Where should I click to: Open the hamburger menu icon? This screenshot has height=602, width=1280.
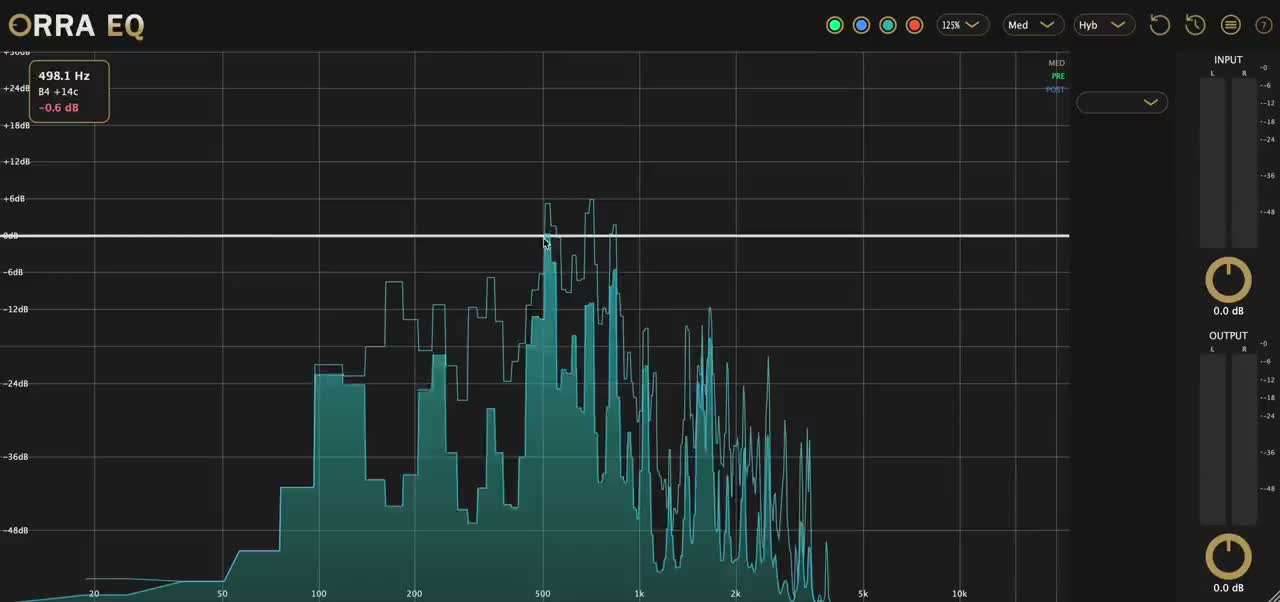pos(1231,25)
